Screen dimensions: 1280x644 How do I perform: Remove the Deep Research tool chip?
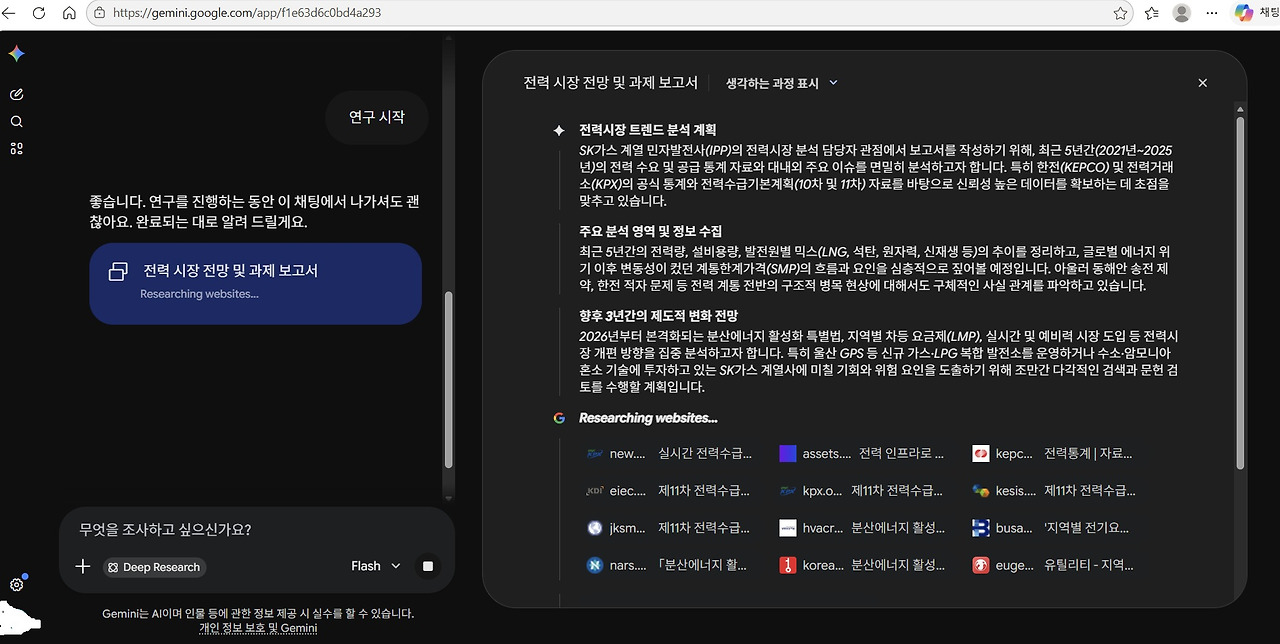point(155,567)
